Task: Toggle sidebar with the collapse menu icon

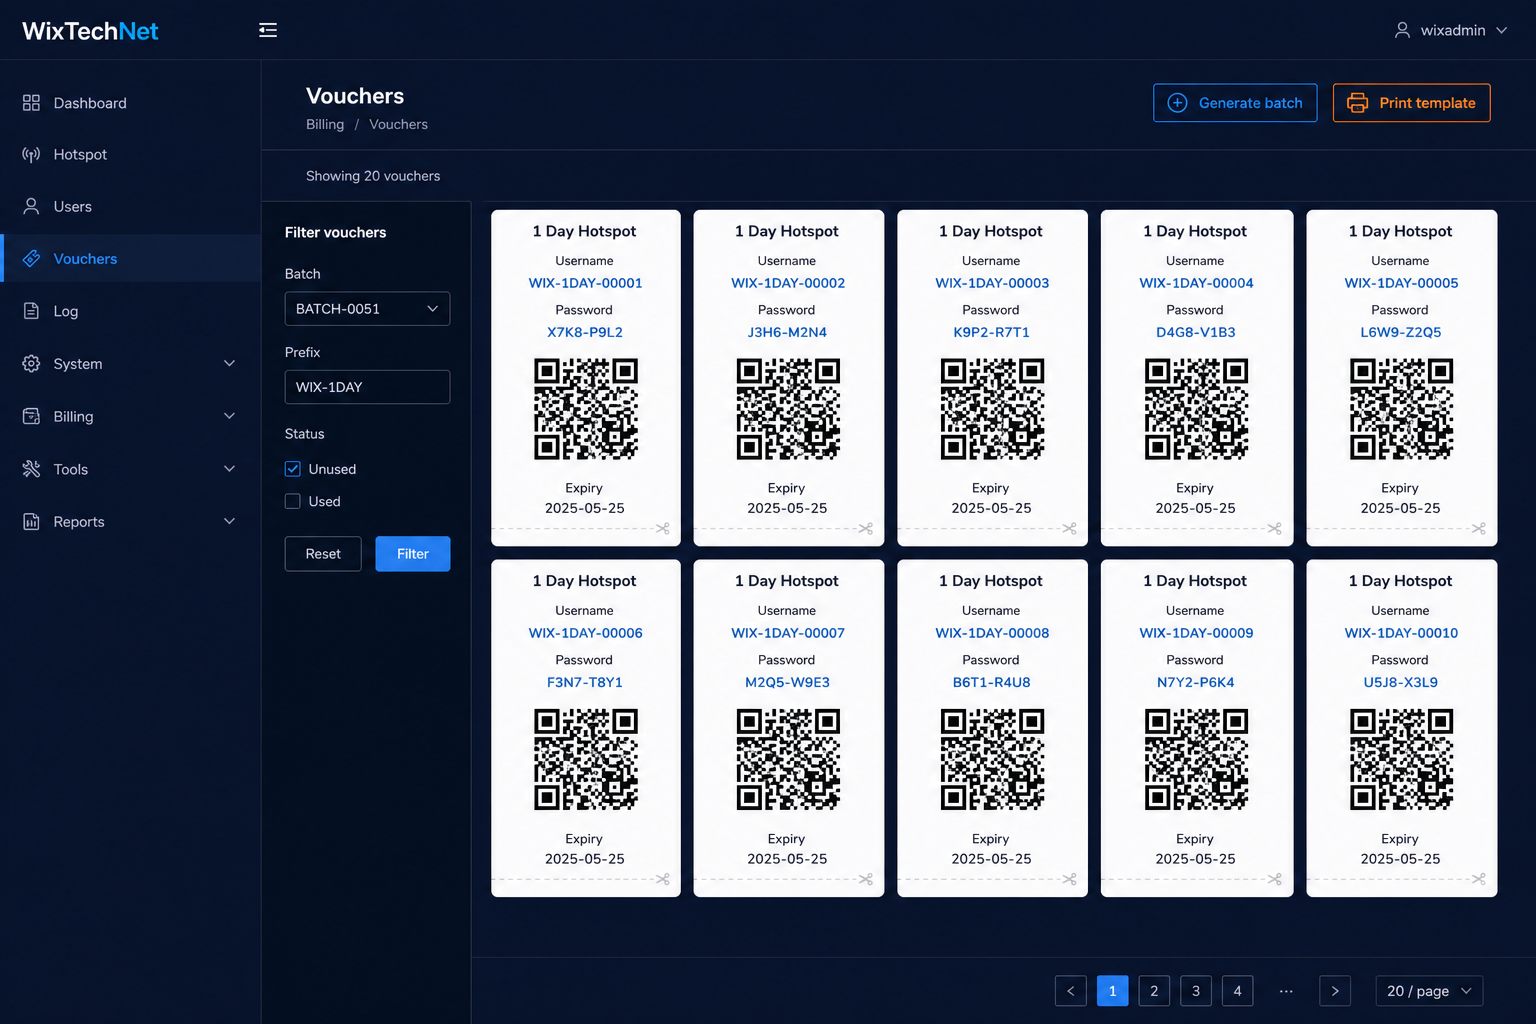Action: coord(268,30)
